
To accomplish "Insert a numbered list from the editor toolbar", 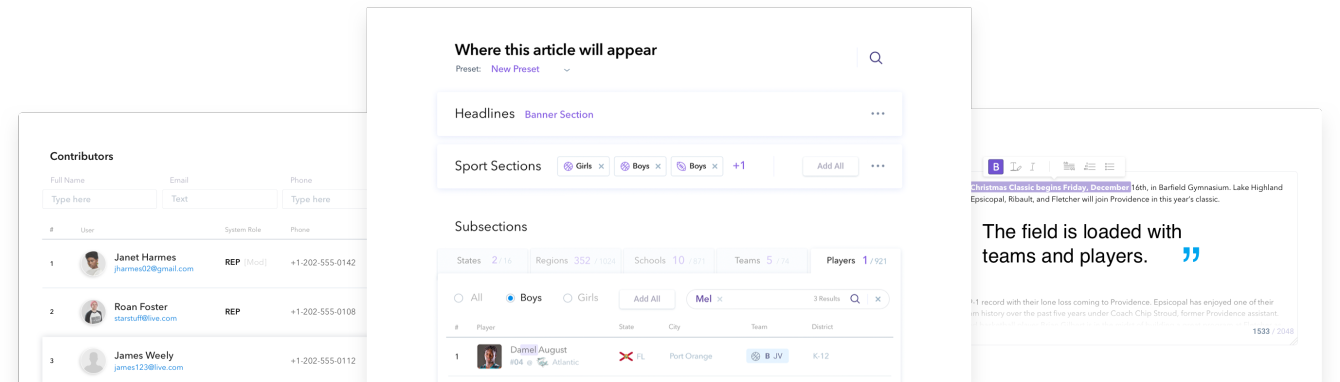I will [1089, 167].
